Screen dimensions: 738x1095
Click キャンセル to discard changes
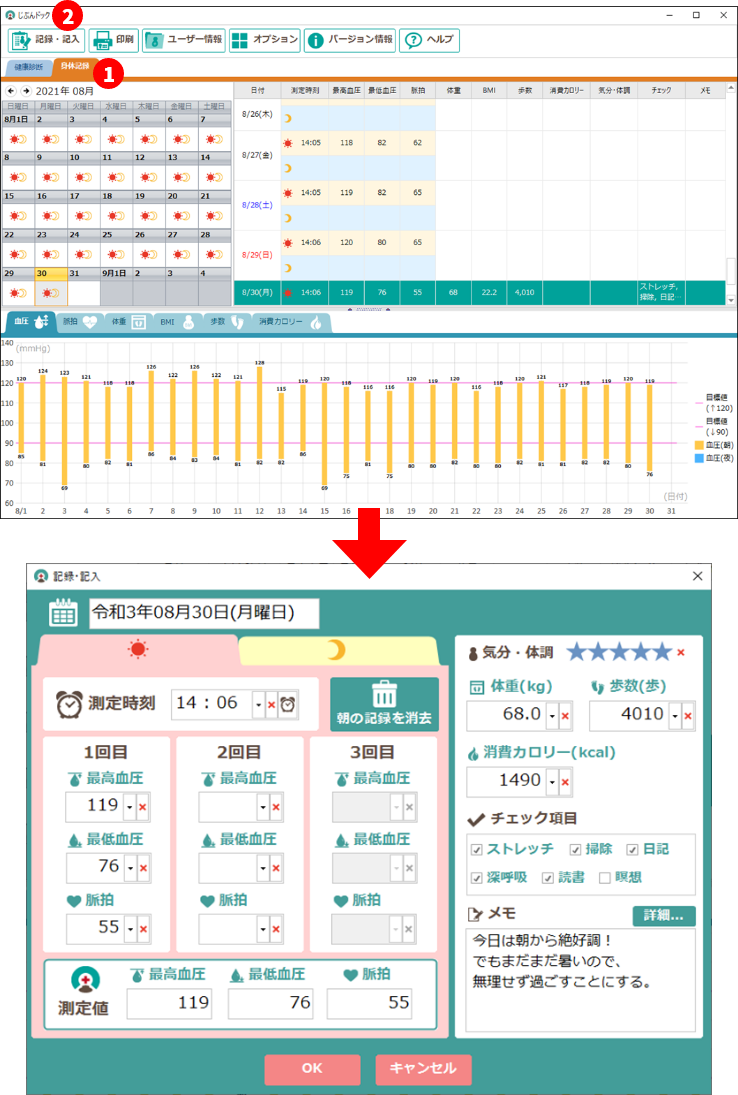[x=423, y=1068]
